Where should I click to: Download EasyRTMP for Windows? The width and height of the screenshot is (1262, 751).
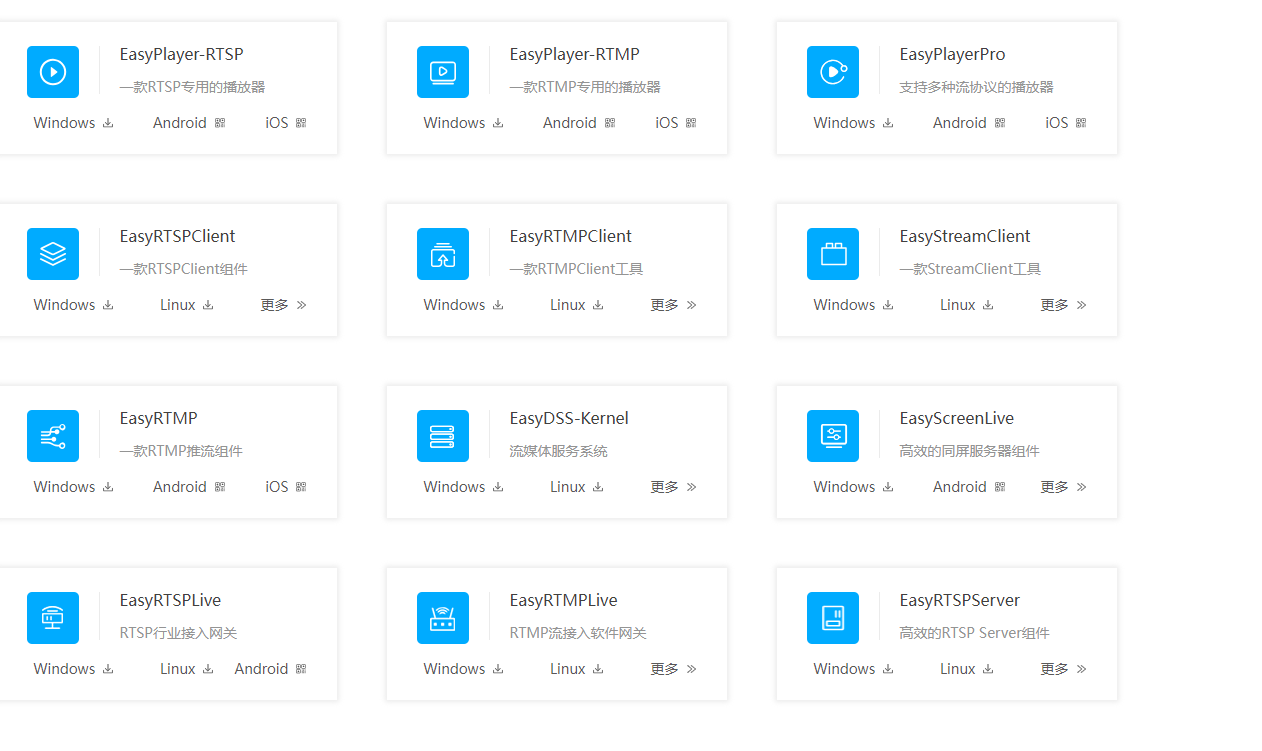coord(74,487)
